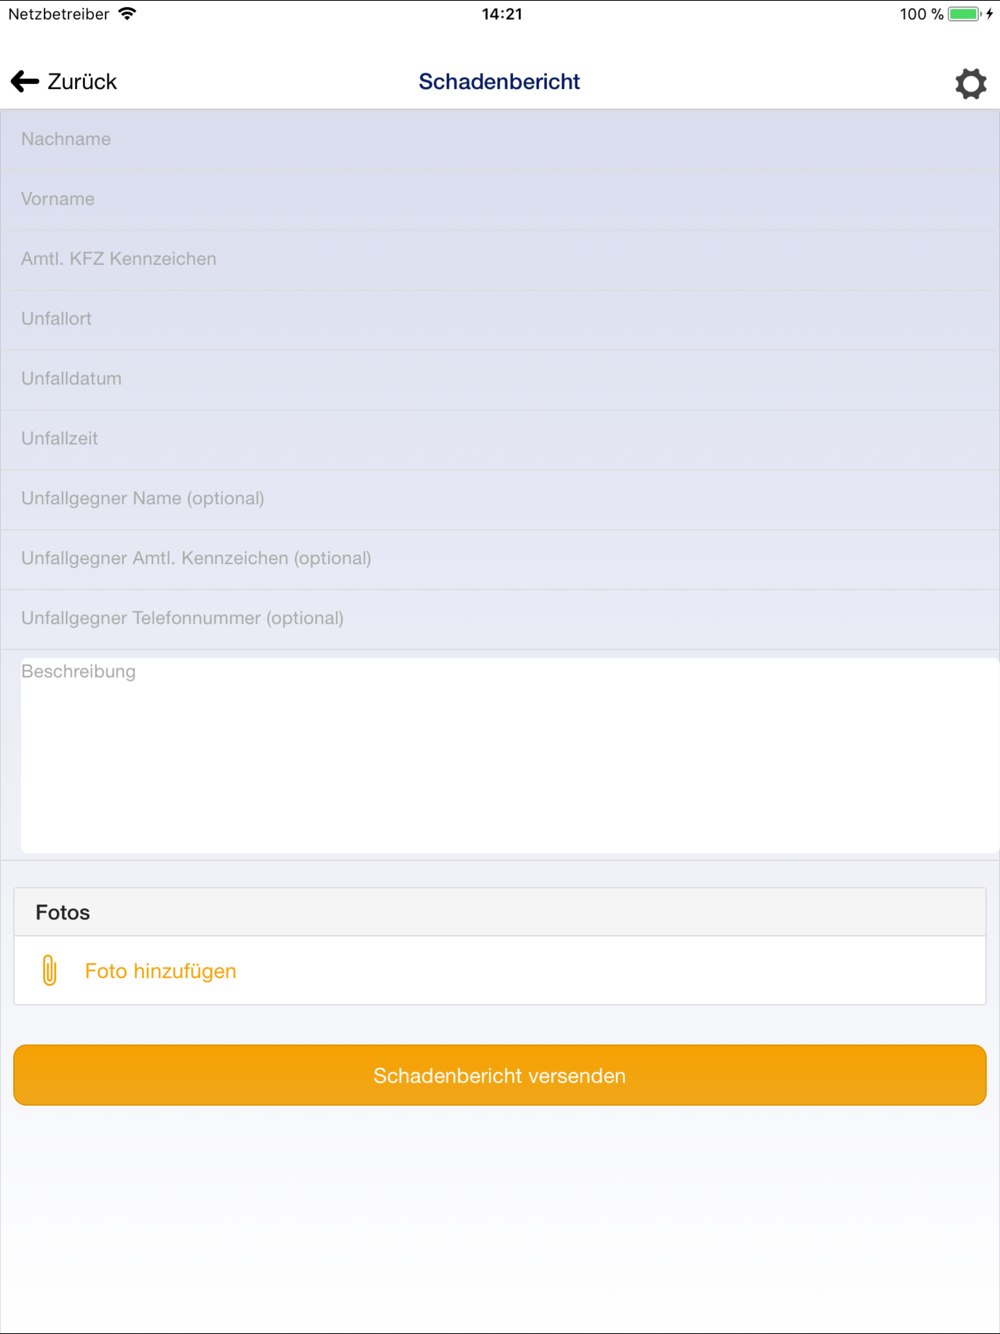Select the Amtl. KFZ Kennzeichen field
This screenshot has height=1334, width=1000.
click(500, 259)
